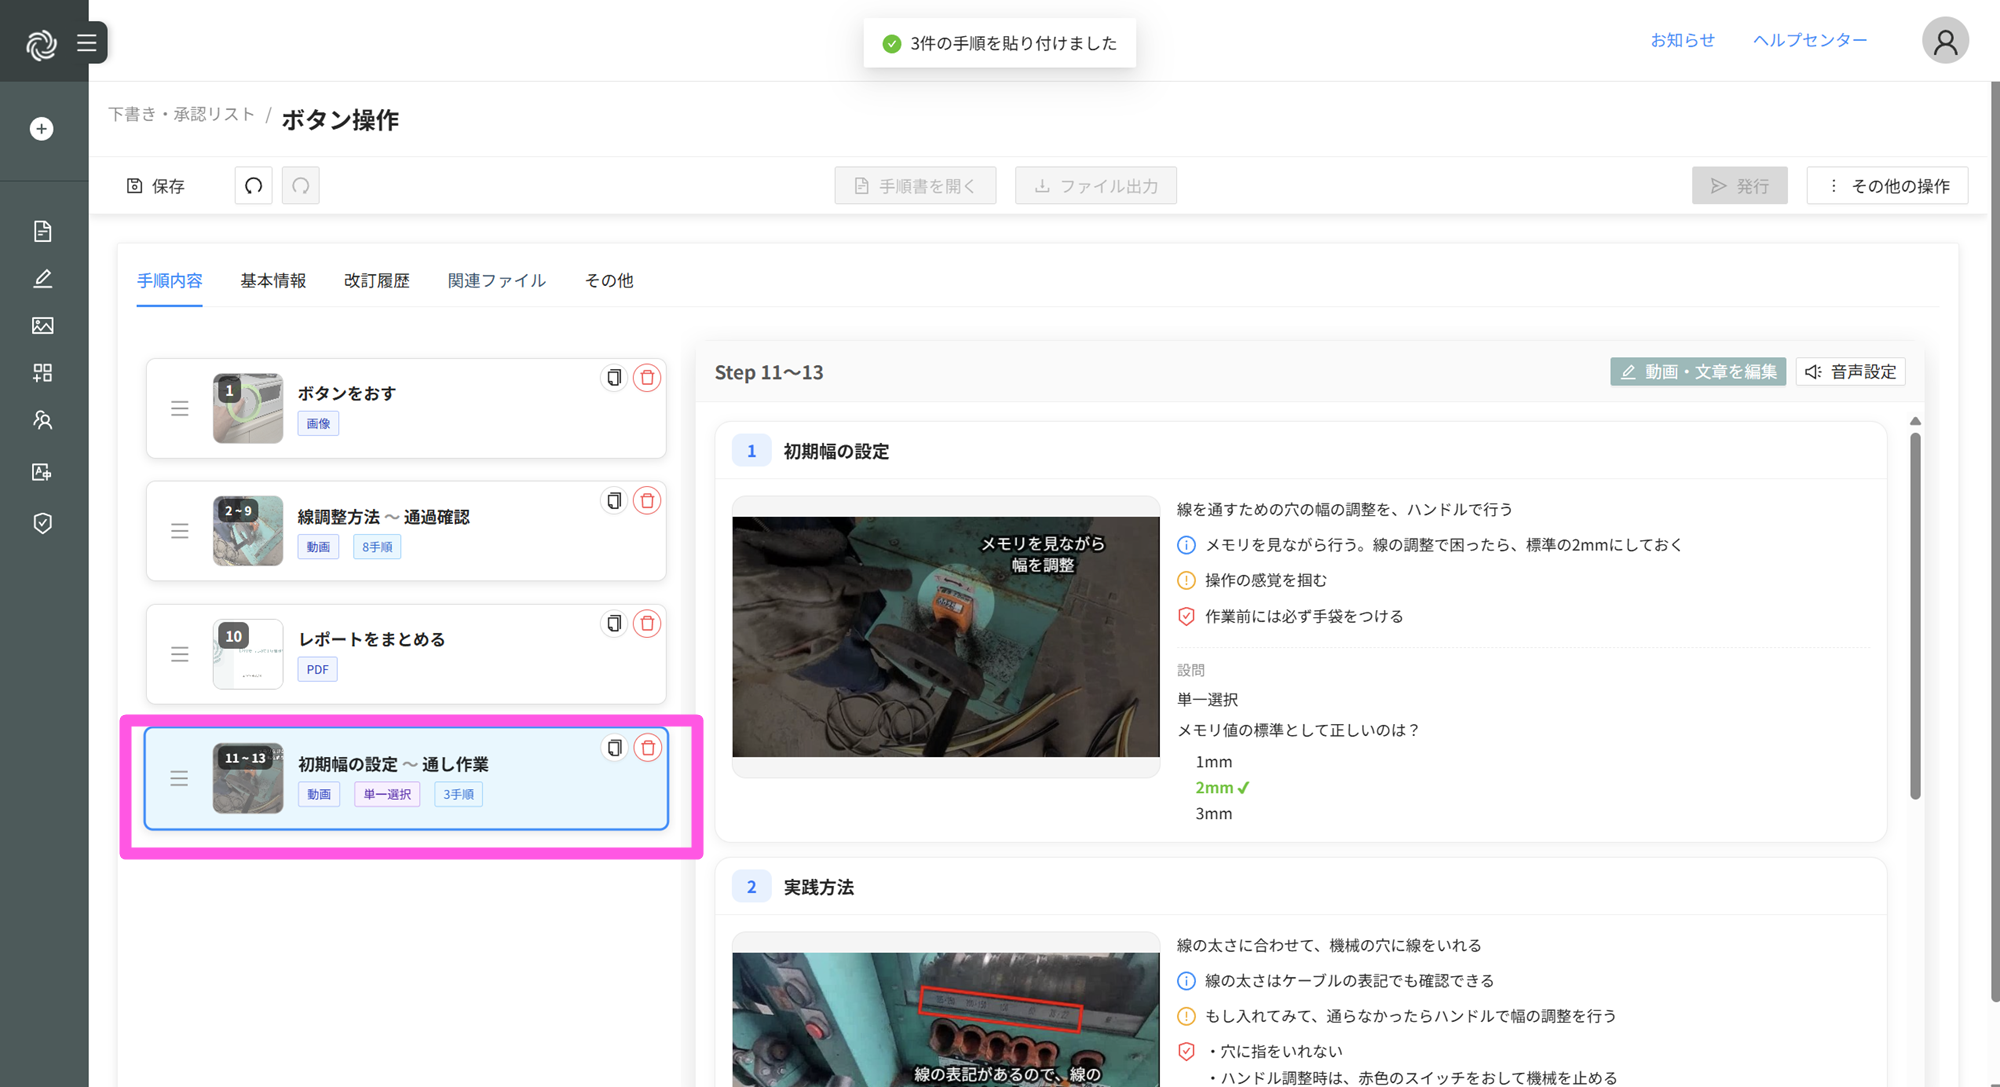Grab drag handle of 線調整方法 step
2000x1087 pixels.
(x=180, y=531)
